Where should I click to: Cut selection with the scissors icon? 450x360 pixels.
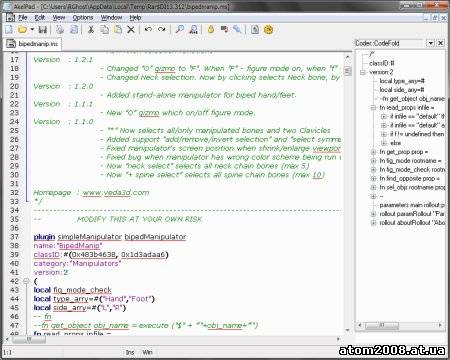(x=90, y=30)
